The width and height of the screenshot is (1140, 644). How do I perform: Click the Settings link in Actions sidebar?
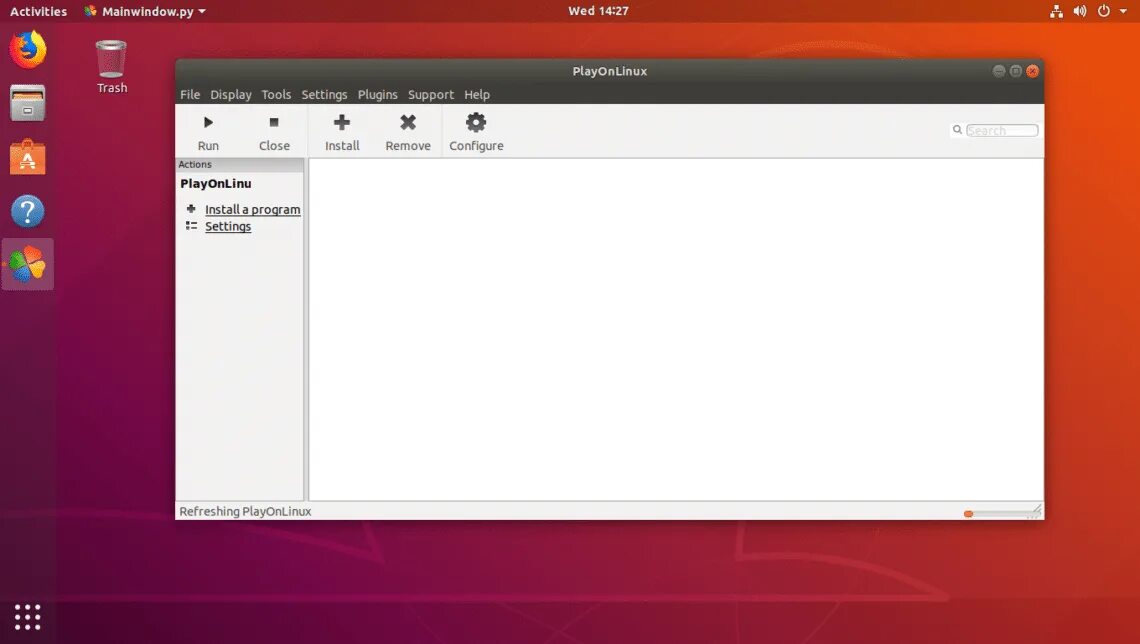(x=228, y=226)
